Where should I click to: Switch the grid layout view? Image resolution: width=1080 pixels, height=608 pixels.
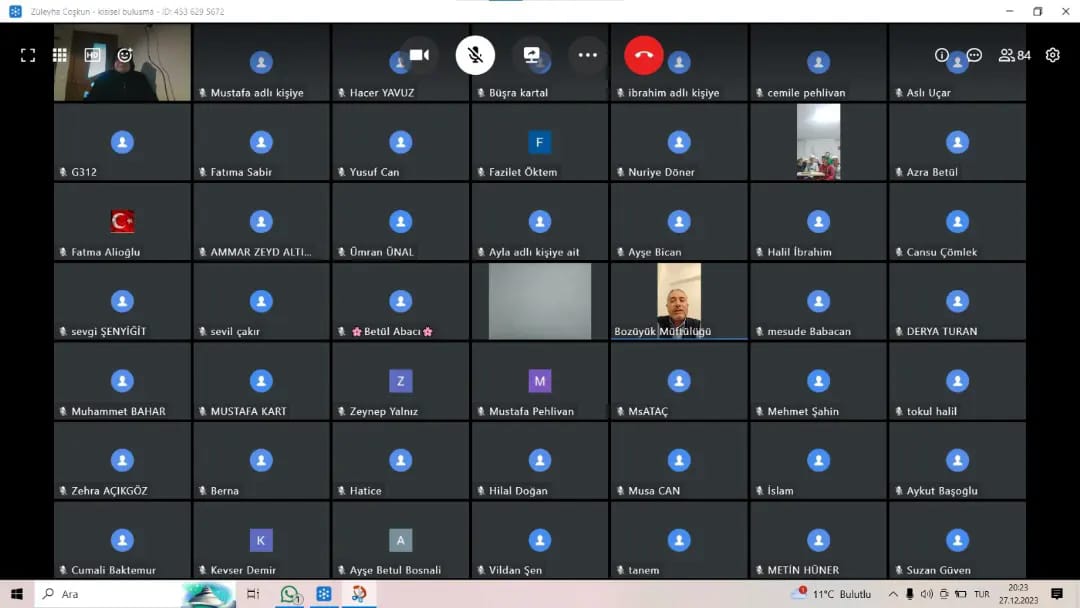pos(60,56)
